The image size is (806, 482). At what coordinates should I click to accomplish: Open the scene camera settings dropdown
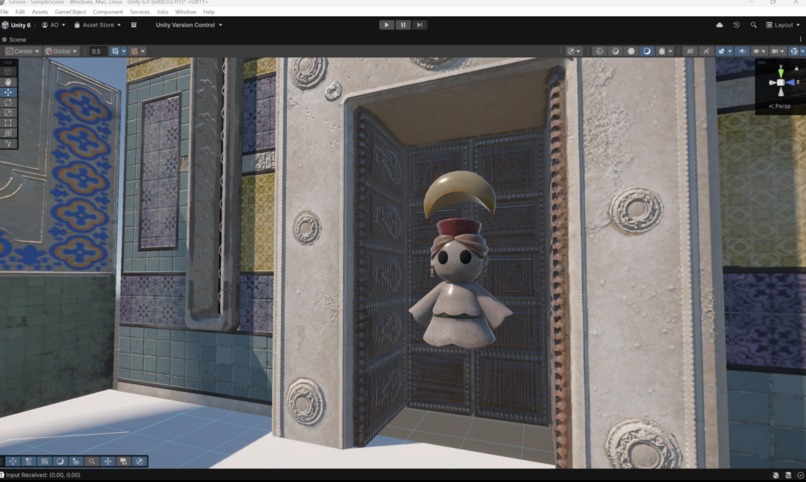tap(777, 51)
